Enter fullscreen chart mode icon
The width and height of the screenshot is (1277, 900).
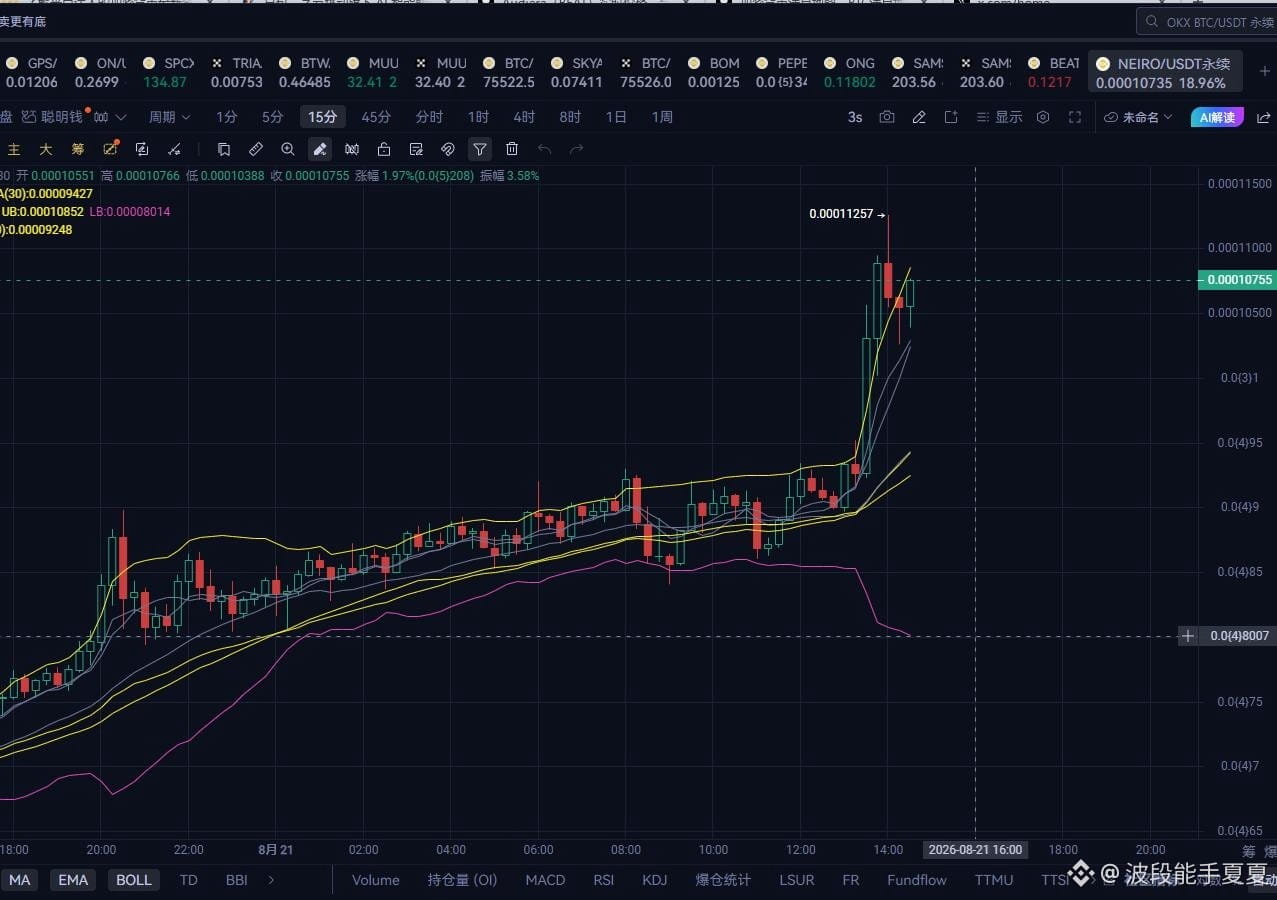[x=1075, y=117]
